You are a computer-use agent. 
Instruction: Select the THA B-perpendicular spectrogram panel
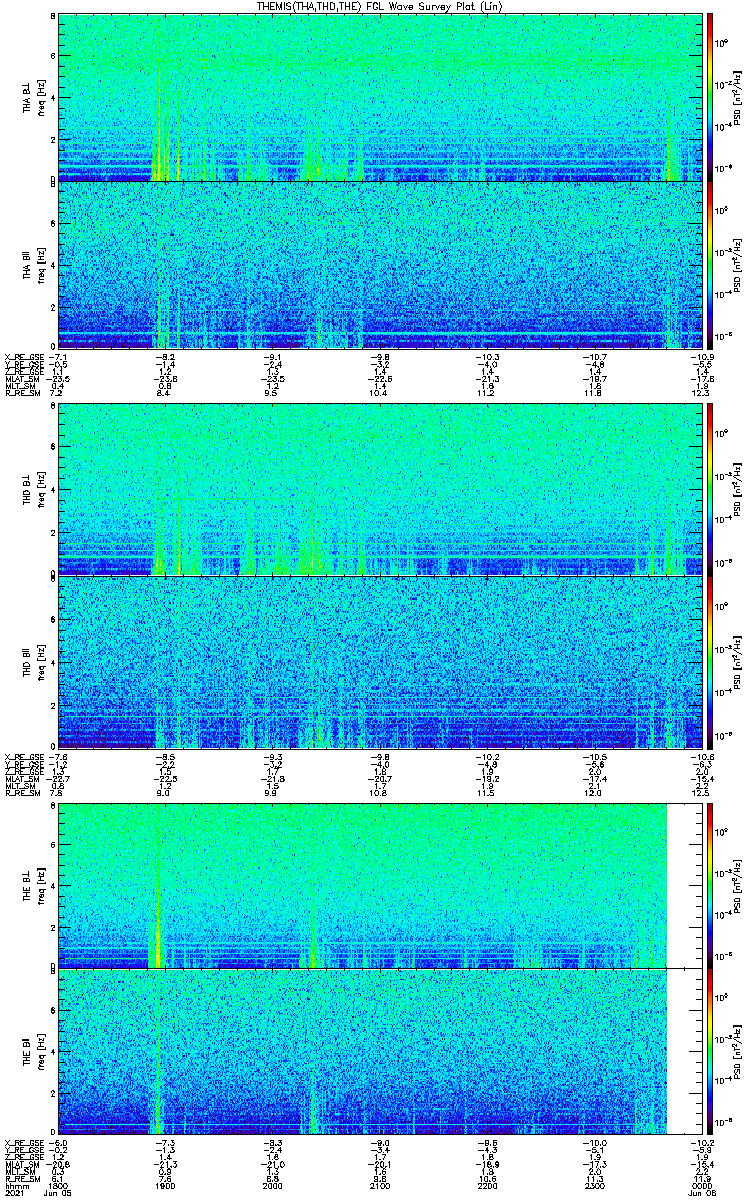click(380, 97)
